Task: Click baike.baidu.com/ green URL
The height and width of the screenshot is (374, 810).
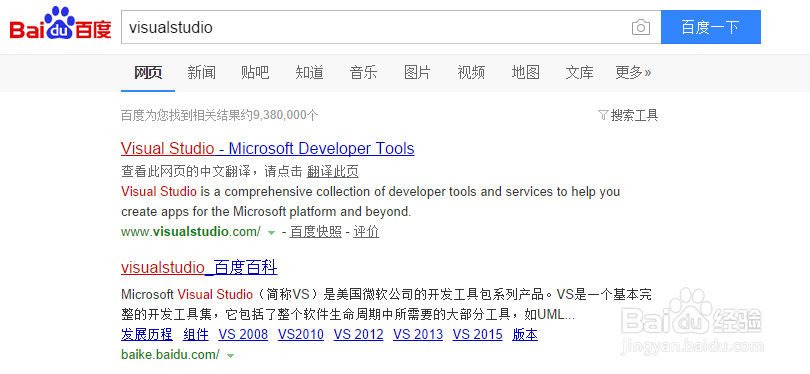Action: [170, 355]
